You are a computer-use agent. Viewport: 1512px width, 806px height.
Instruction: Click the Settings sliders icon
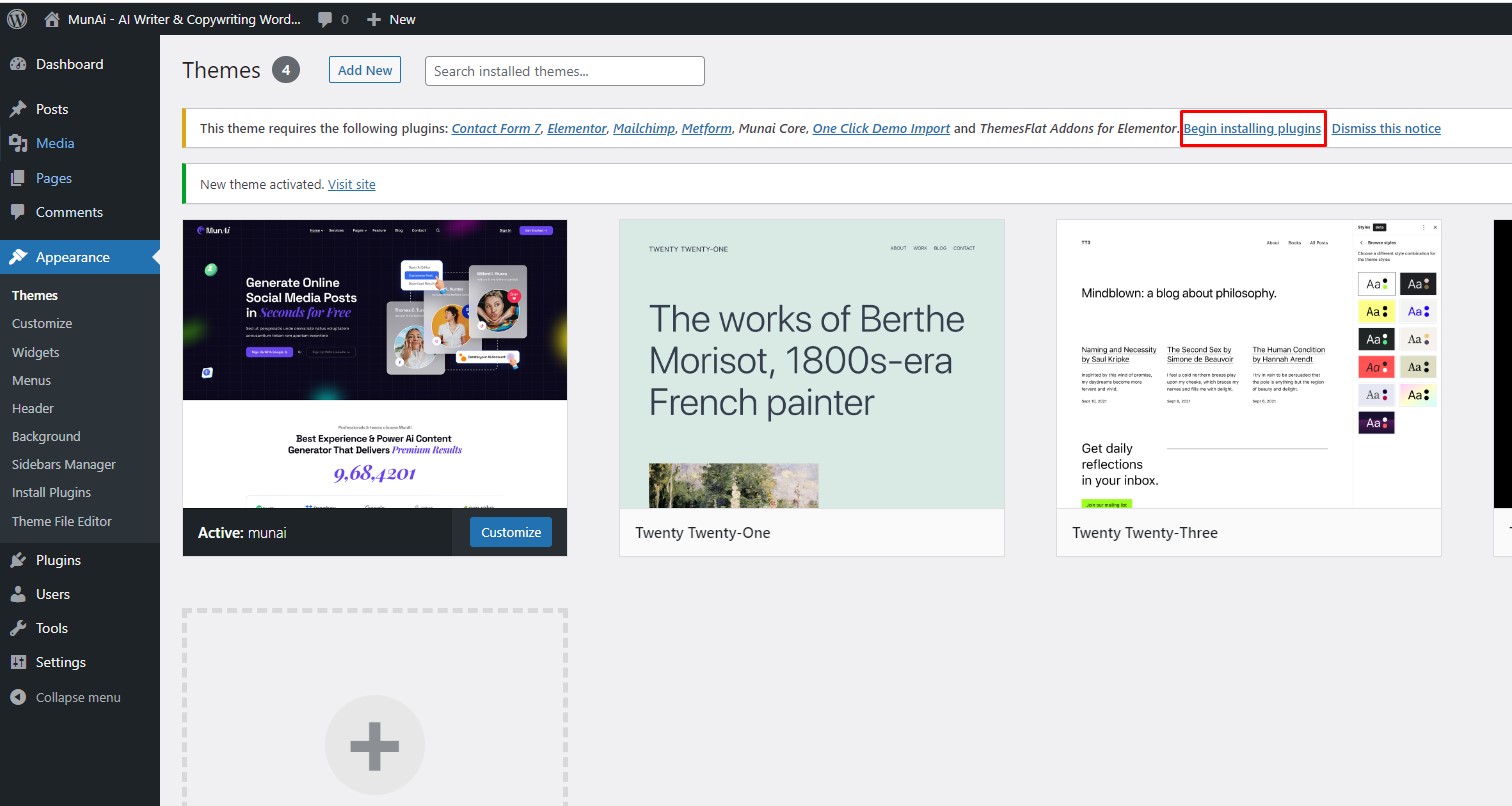pyautogui.click(x=18, y=662)
